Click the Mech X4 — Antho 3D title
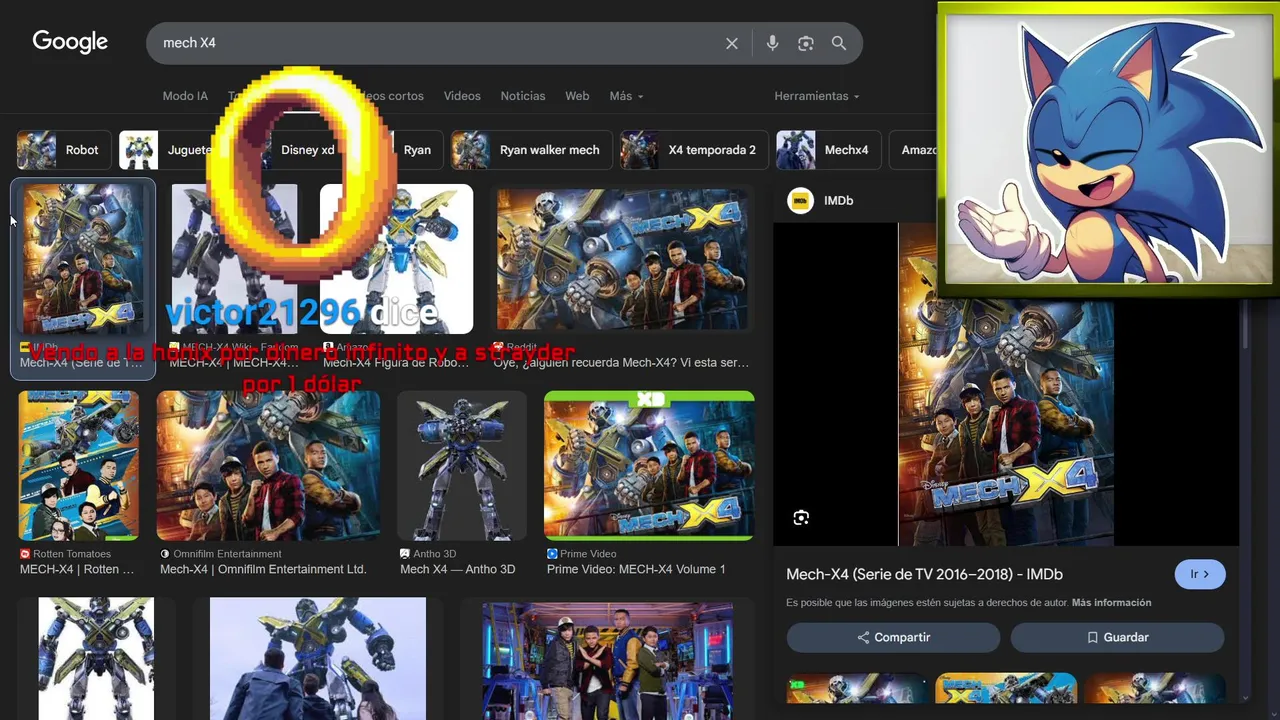The image size is (1280, 720). pyautogui.click(x=457, y=569)
